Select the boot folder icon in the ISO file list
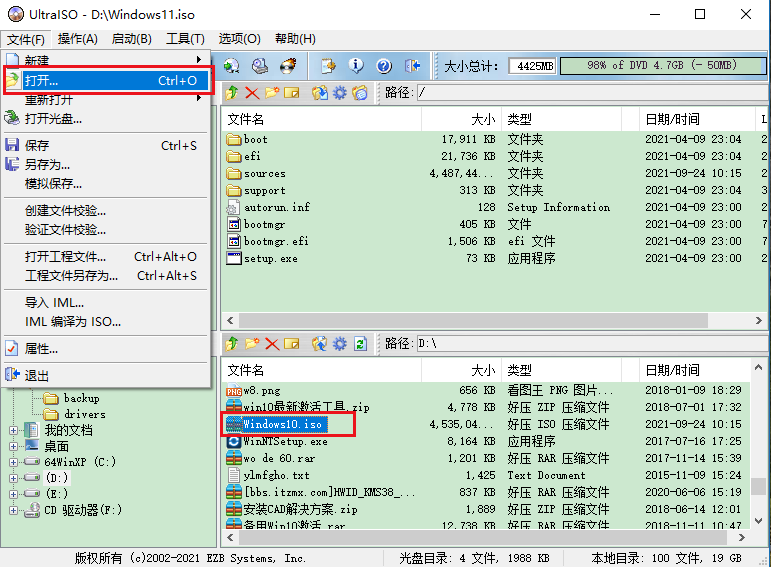The height and width of the screenshot is (567, 771). click(234, 140)
